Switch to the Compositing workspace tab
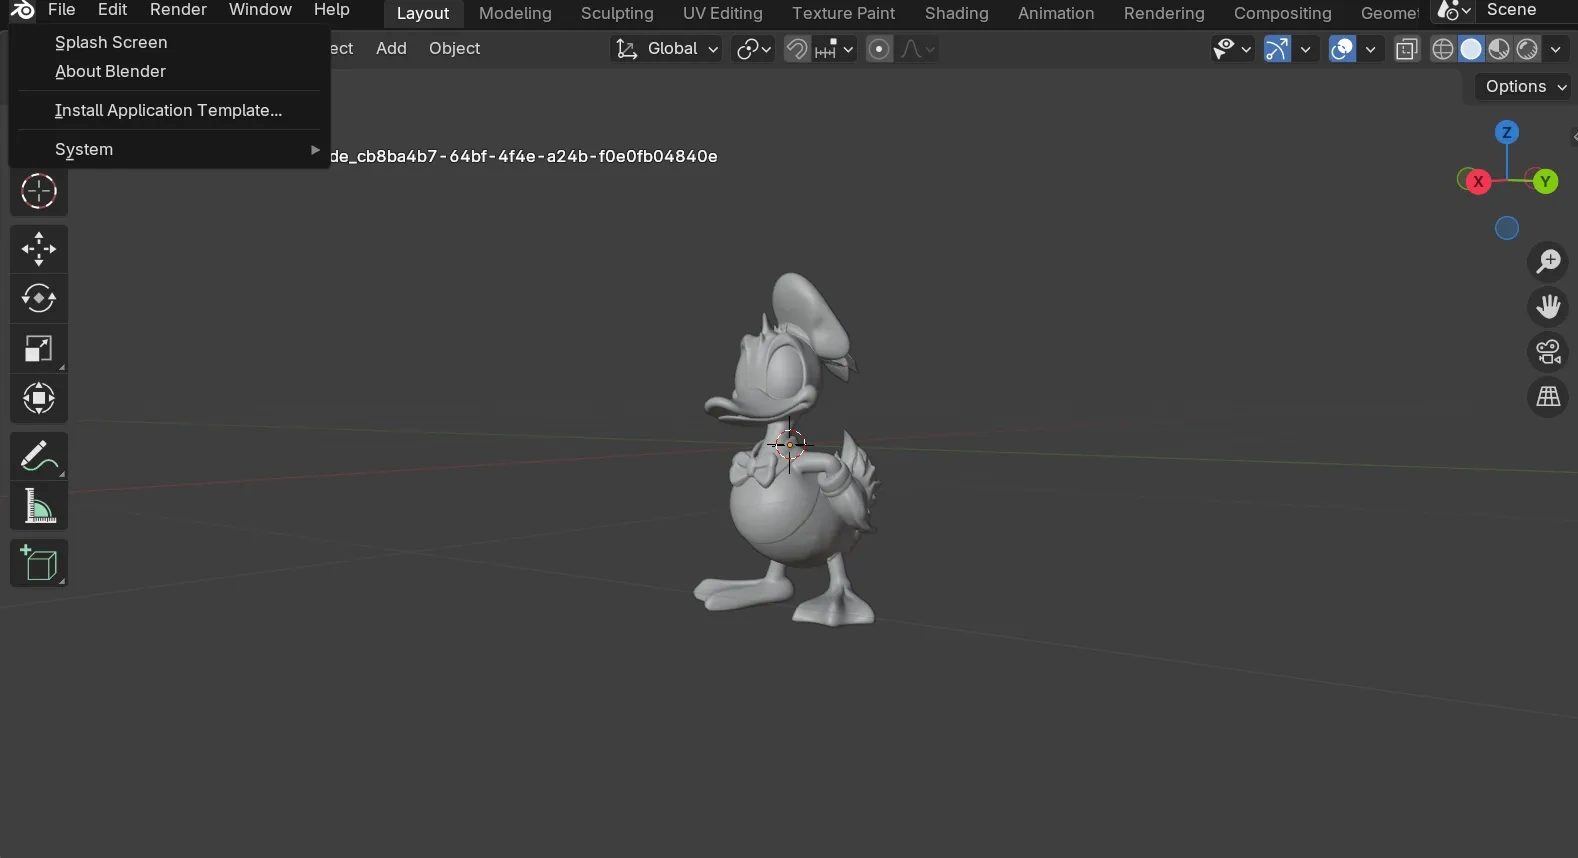This screenshot has height=858, width=1578. [x=1282, y=13]
